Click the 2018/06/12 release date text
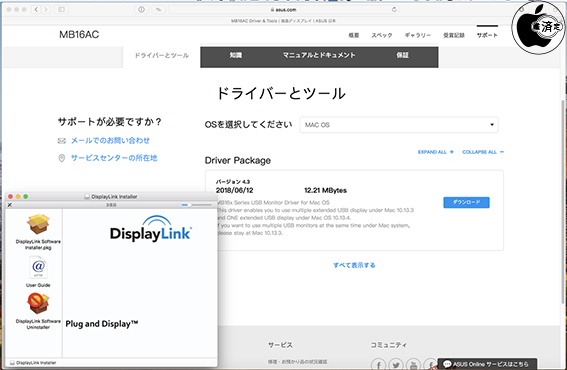 [234, 190]
